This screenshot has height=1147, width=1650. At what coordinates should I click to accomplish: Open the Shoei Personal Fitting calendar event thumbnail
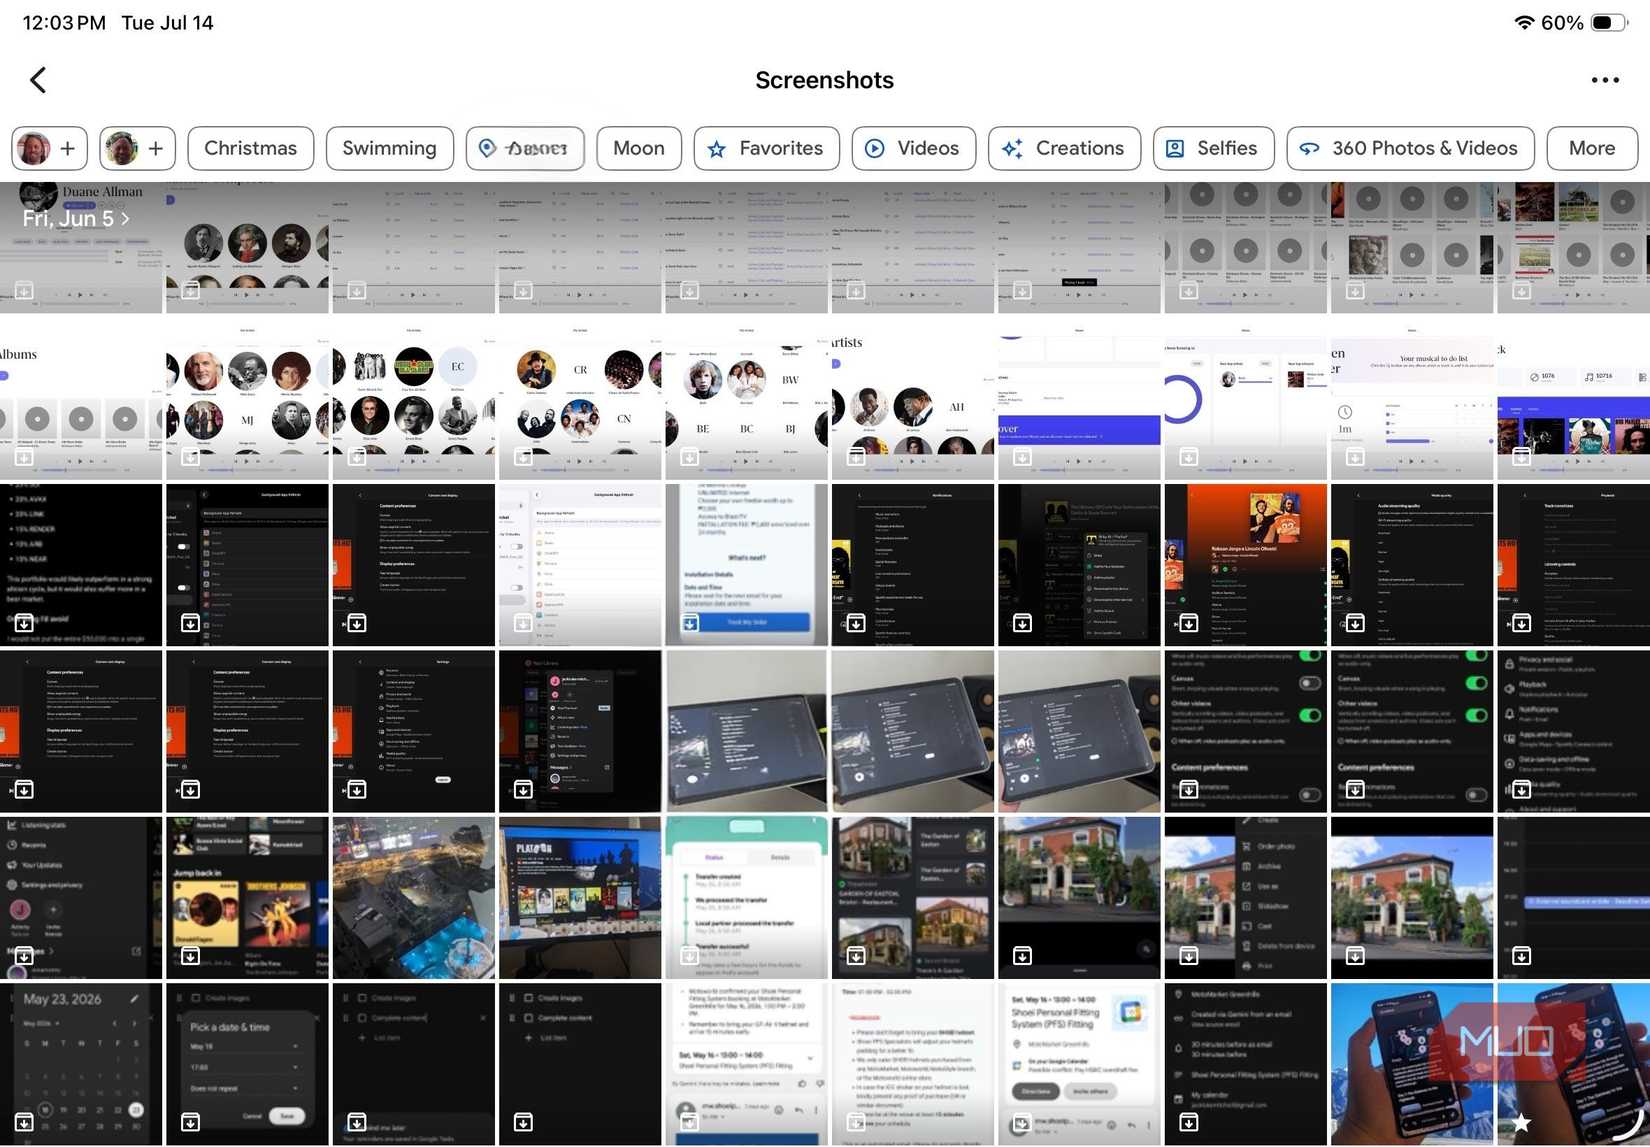1079,1064
